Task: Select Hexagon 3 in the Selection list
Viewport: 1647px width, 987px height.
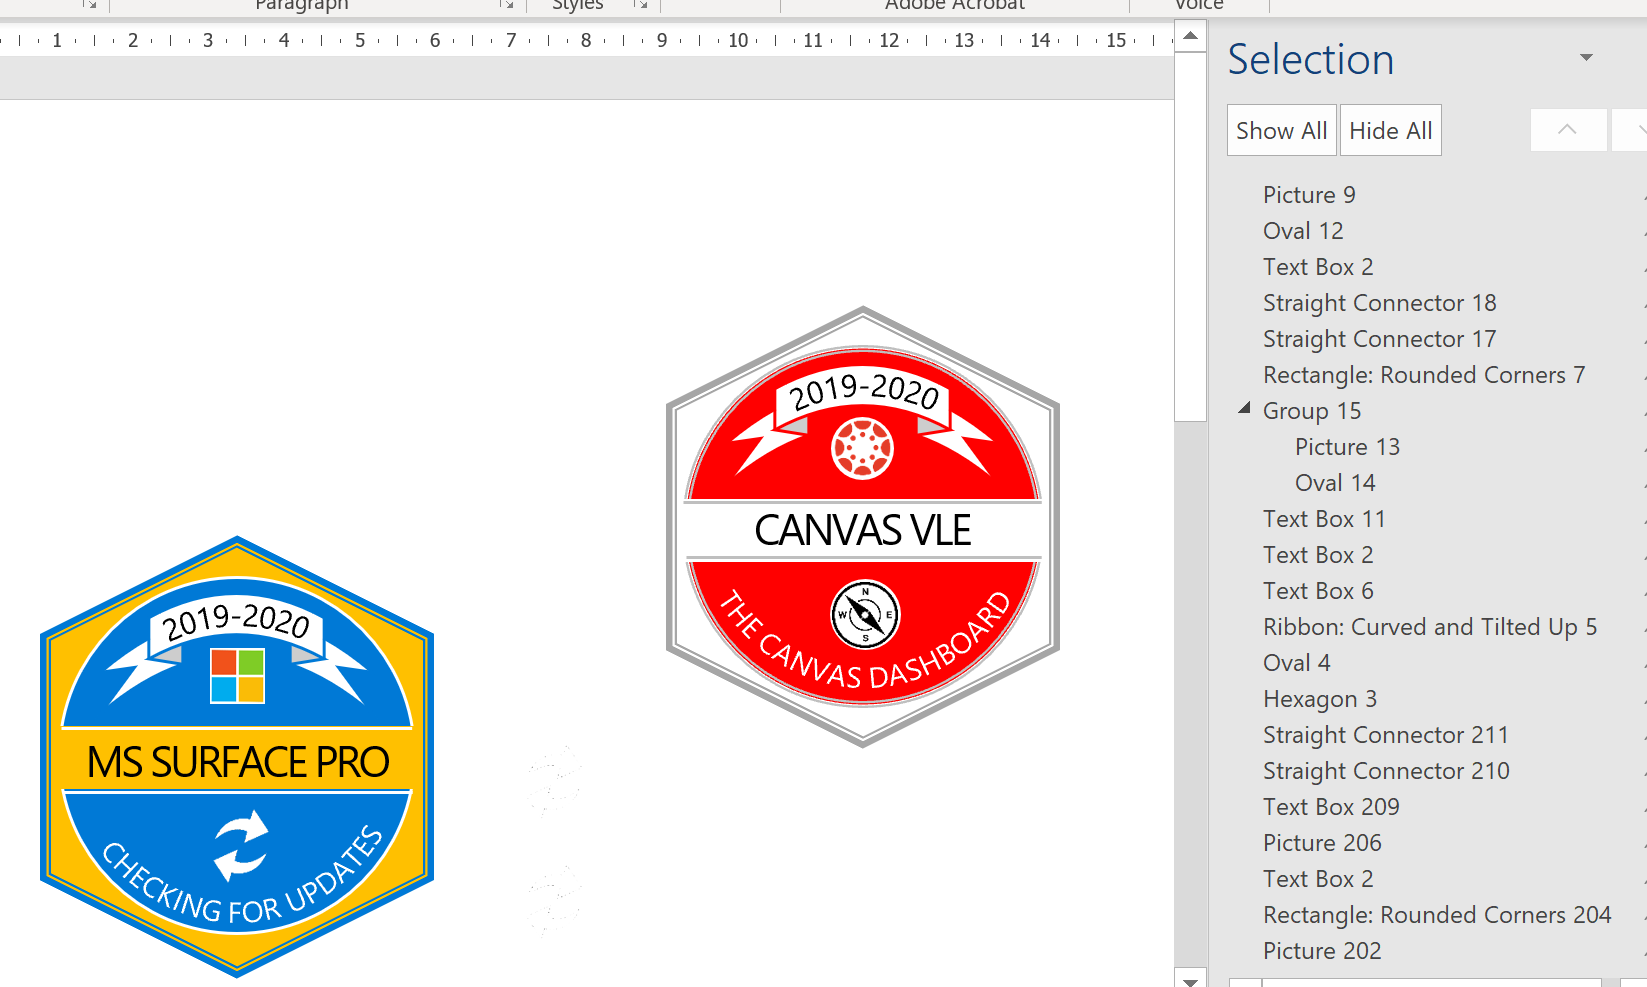Action: (x=1320, y=699)
